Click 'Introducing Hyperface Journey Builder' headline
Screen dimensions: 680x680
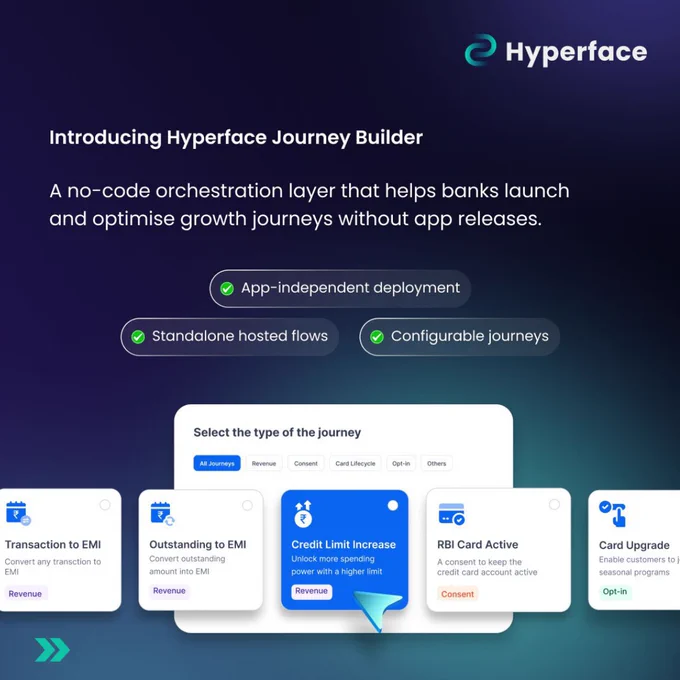[x=236, y=138]
